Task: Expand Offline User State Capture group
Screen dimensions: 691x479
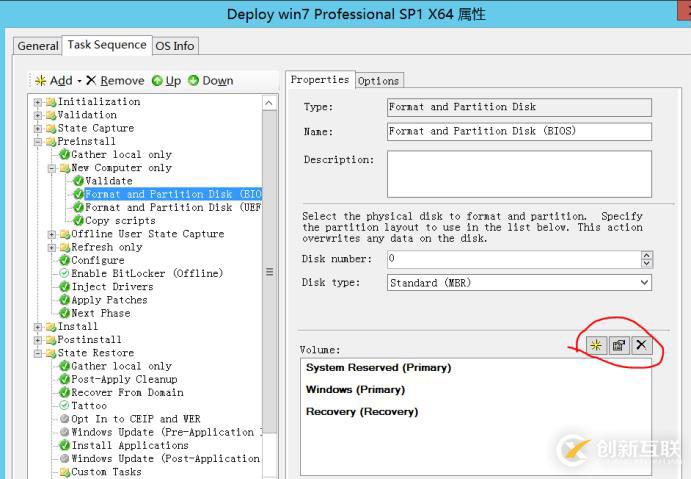Action: coord(52,234)
